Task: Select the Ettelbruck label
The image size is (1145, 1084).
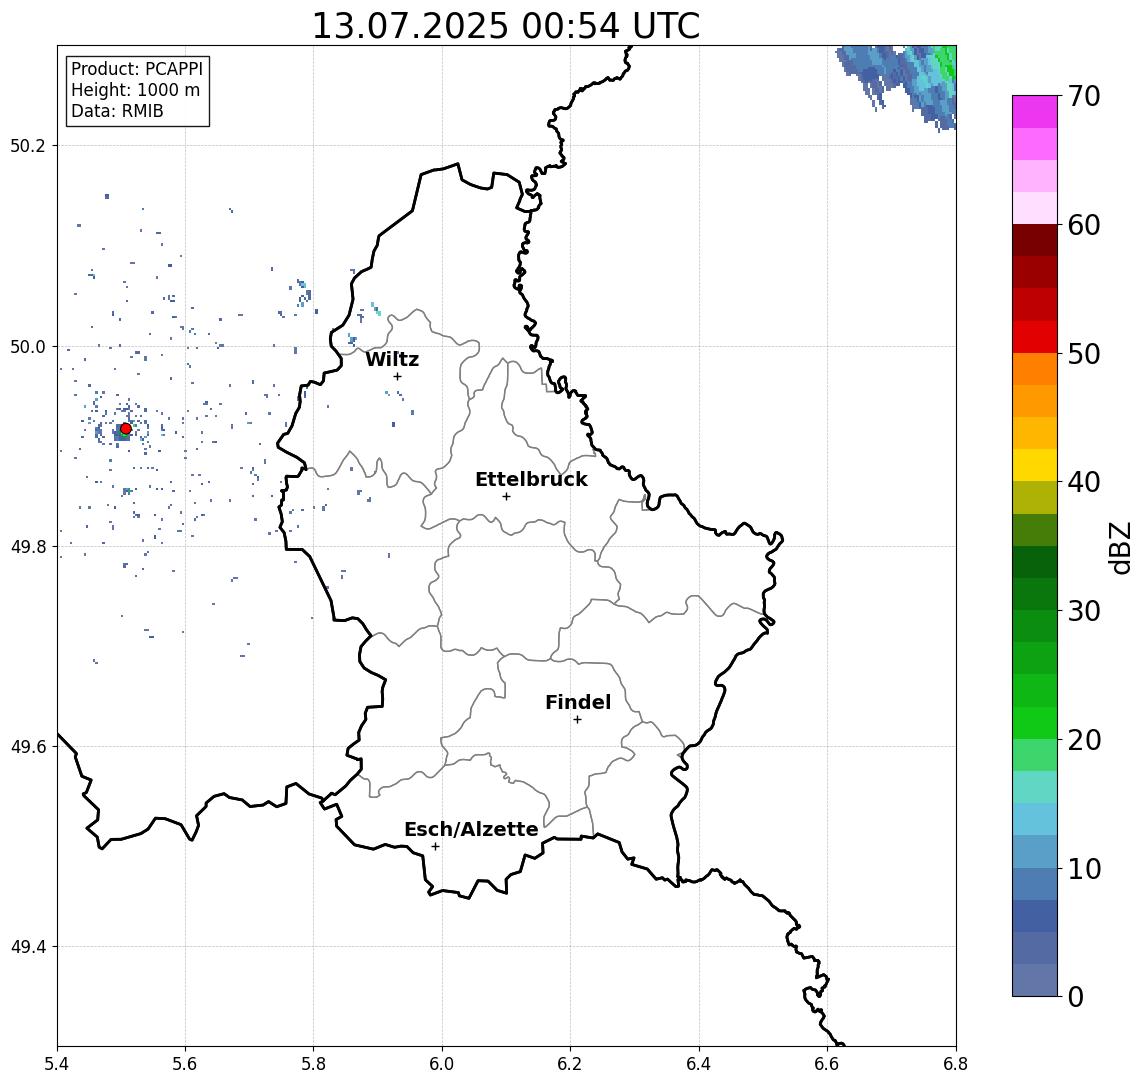Action: 531,479
